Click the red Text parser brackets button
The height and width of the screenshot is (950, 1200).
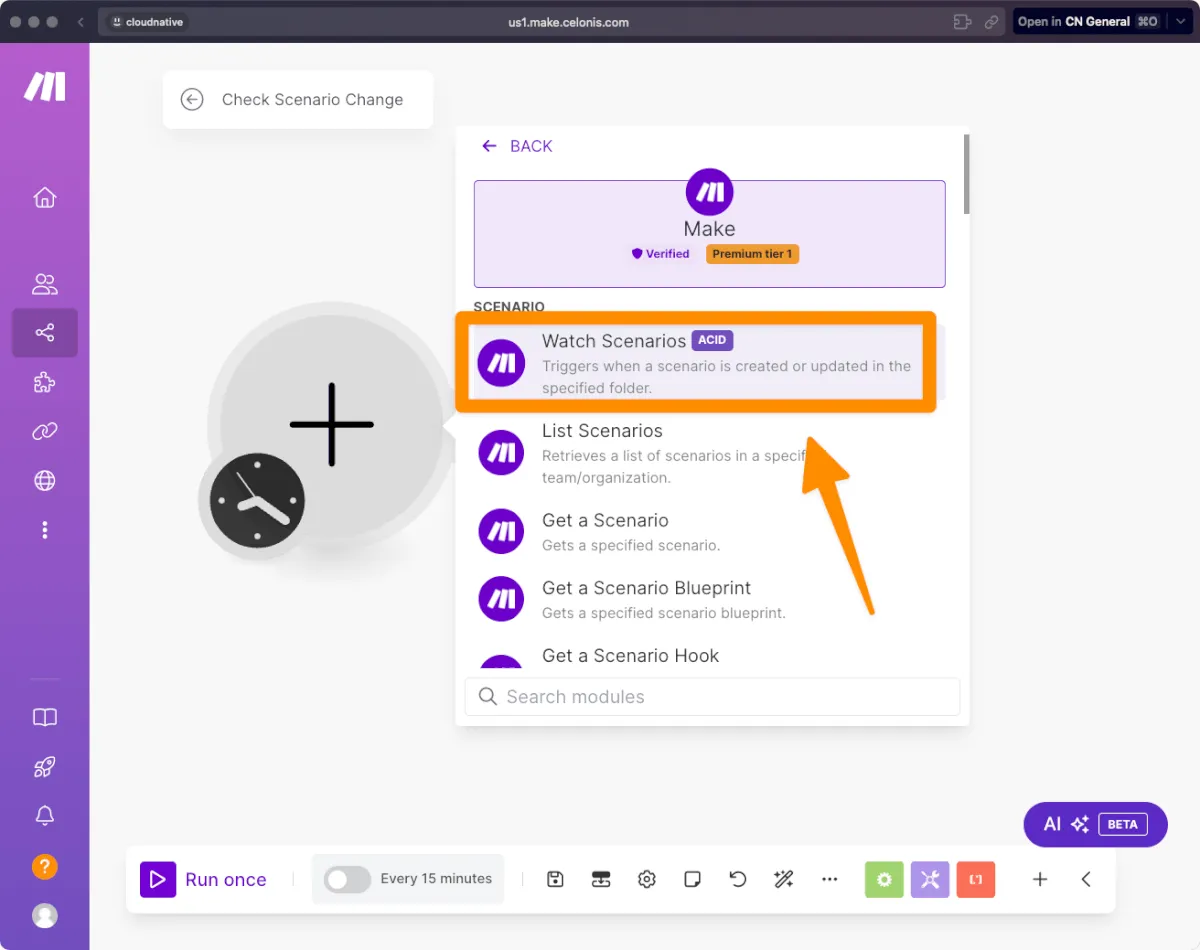[976, 879]
